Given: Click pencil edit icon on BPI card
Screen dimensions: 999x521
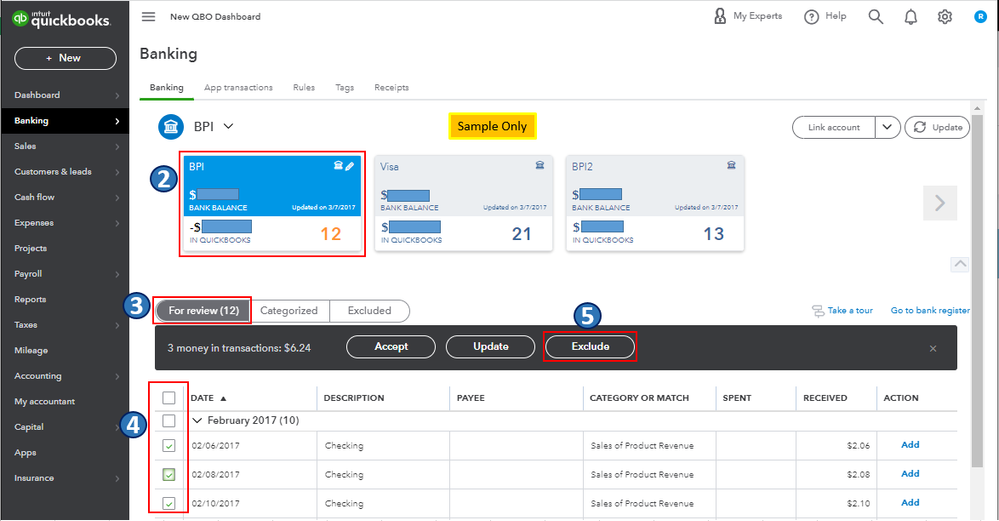Looking at the screenshot, I should click(350, 166).
